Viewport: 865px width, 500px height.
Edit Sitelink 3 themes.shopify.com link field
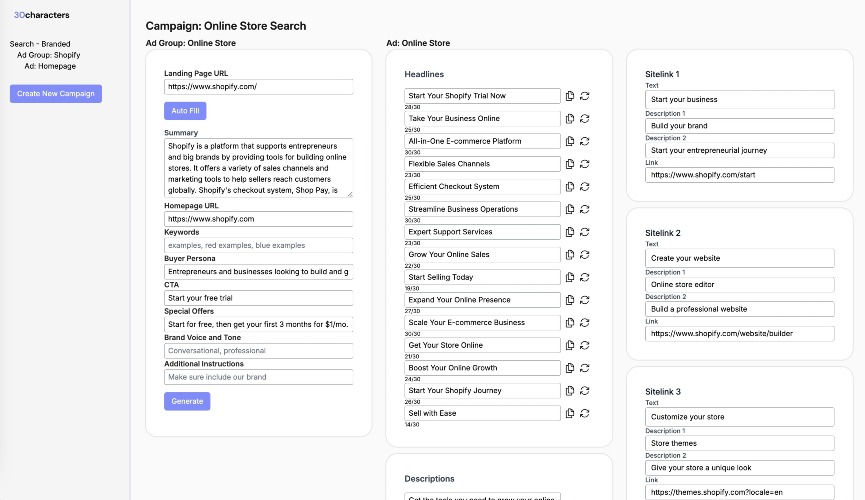[x=740, y=492]
